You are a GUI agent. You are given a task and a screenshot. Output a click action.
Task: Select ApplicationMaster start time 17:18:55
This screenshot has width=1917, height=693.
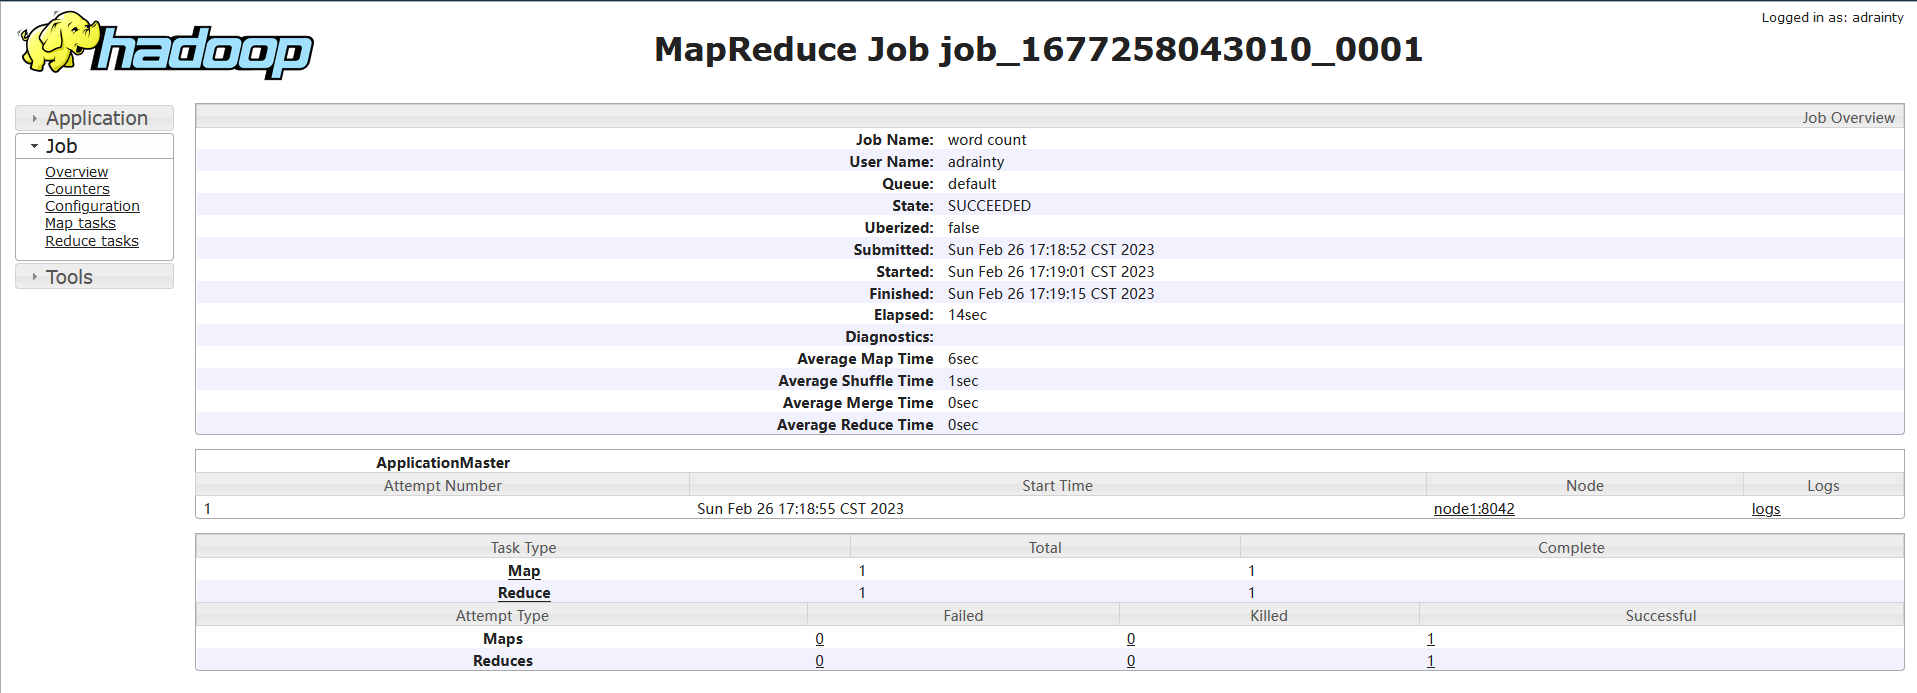point(800,509)
